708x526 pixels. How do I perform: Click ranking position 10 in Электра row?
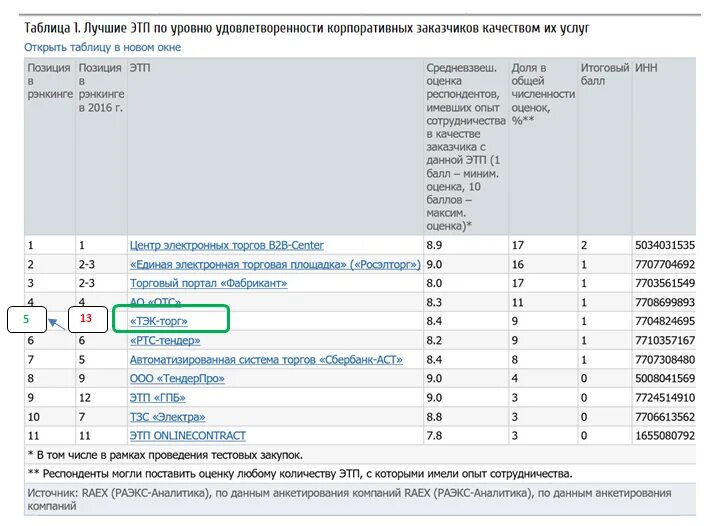click(x=34, y=417)
